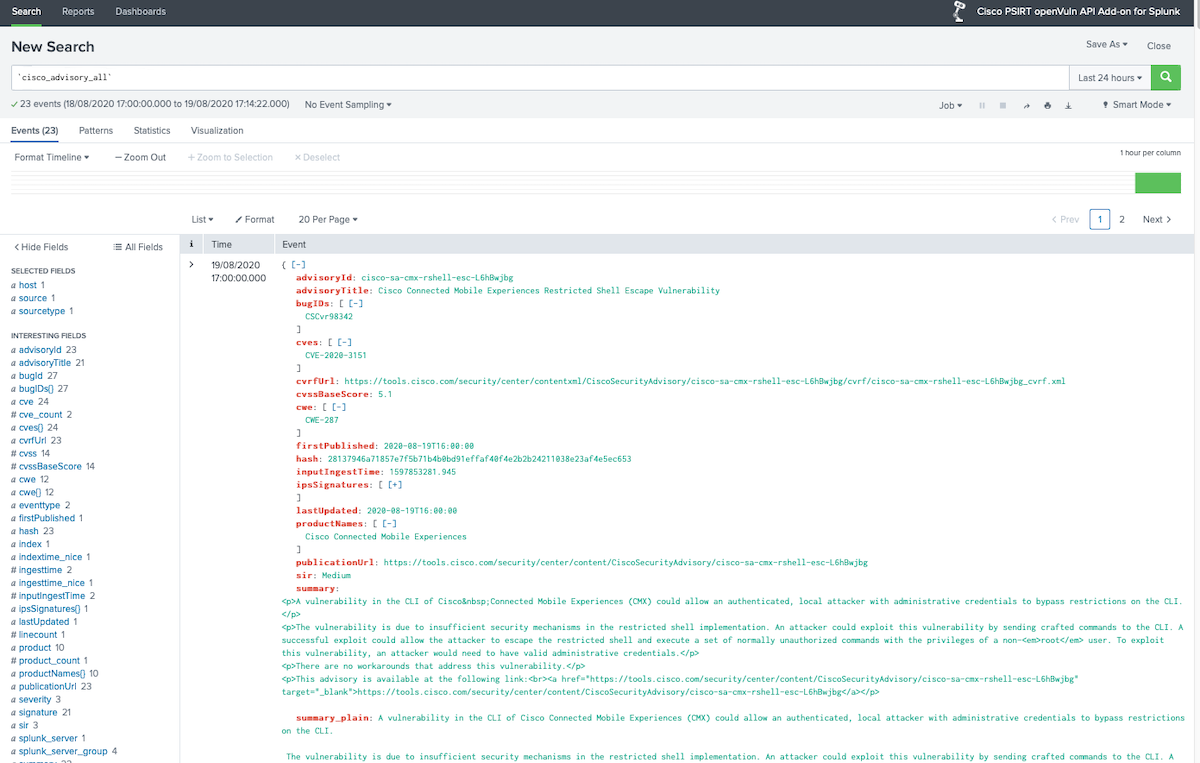
Task: Share the search job
Action: coord(1026,105)
